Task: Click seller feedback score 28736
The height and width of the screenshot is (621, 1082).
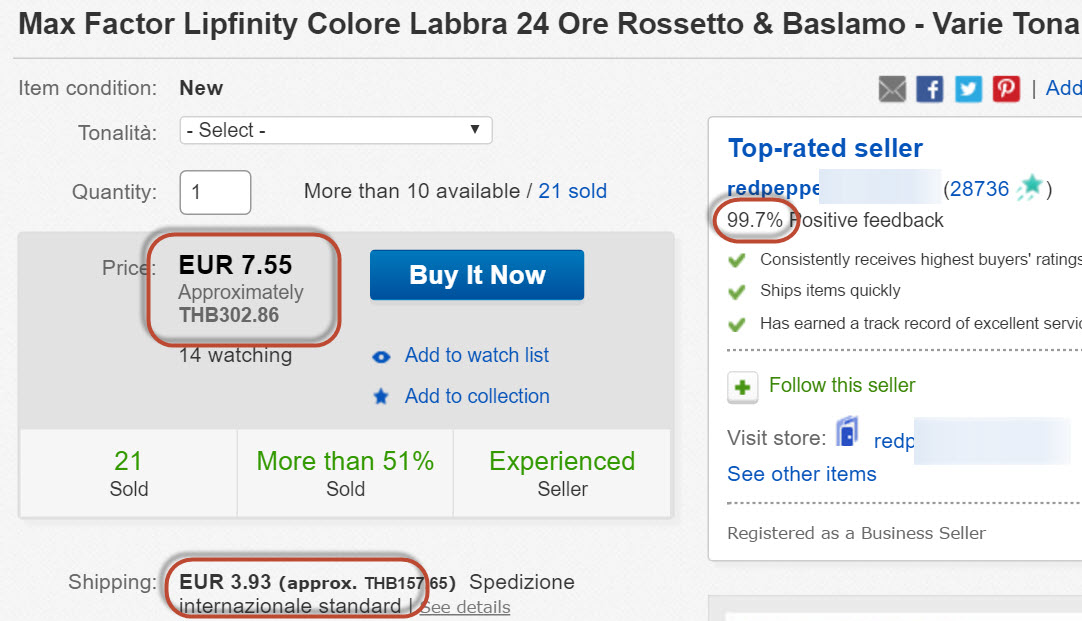Action: (979, 189)
